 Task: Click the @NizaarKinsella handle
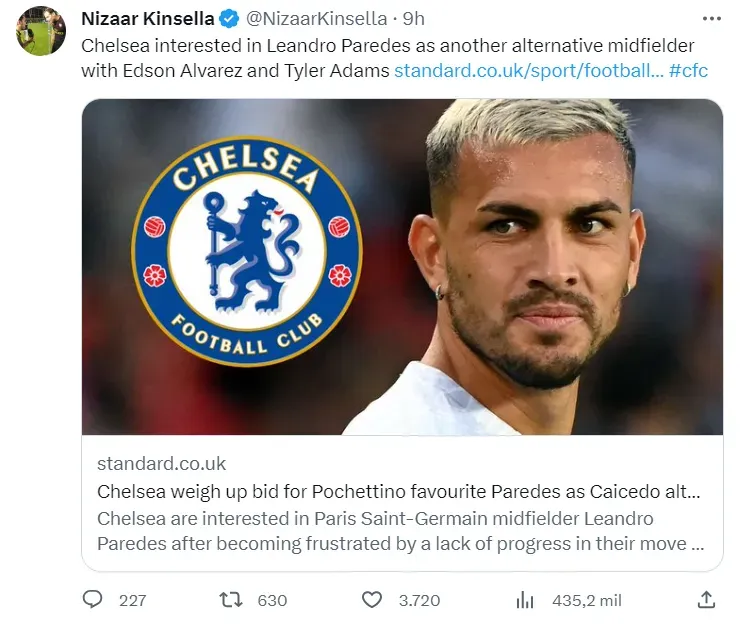coord(314,19)
